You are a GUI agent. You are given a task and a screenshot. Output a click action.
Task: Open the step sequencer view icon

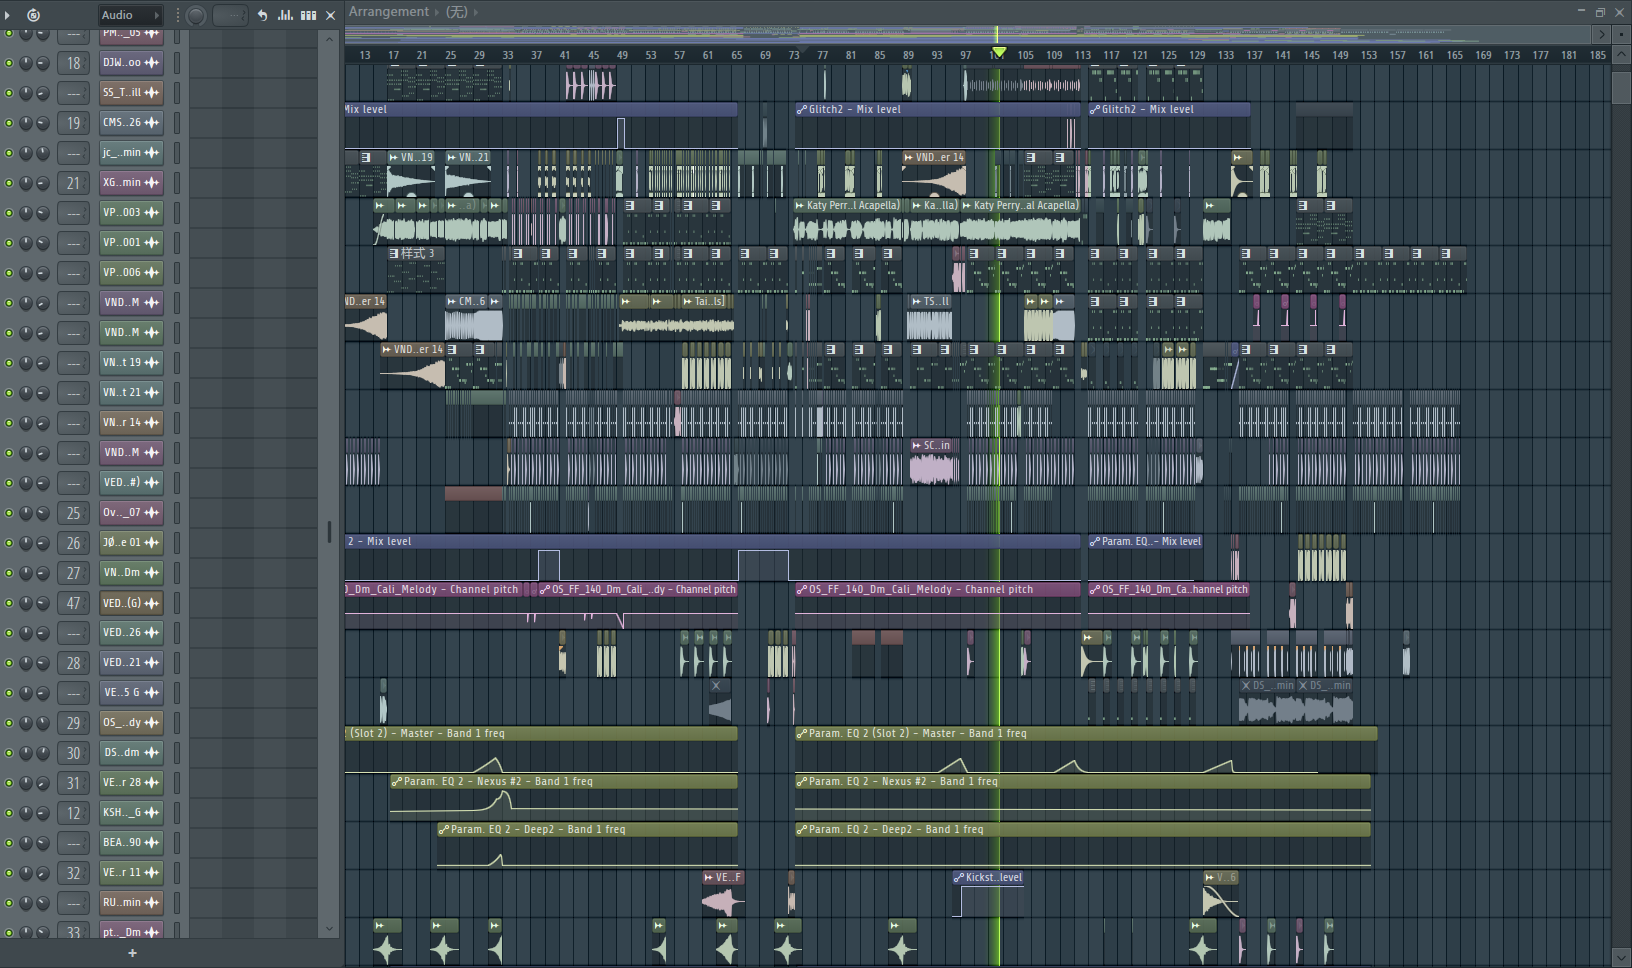[308, 15]
